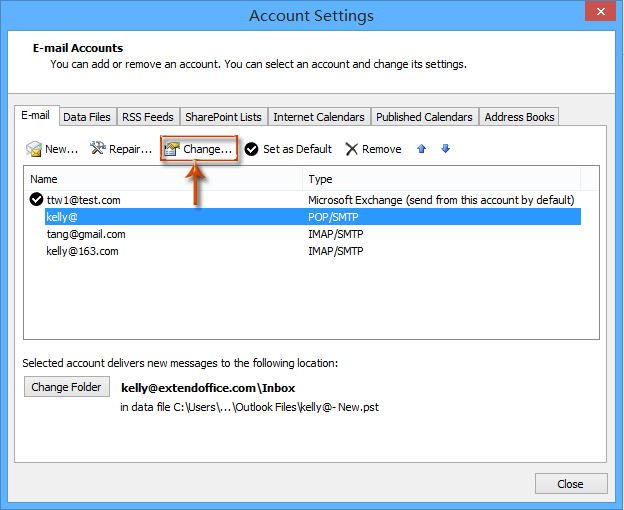Switch to the Data Files tab
624x510 pixels.
[x=87, y=117]
